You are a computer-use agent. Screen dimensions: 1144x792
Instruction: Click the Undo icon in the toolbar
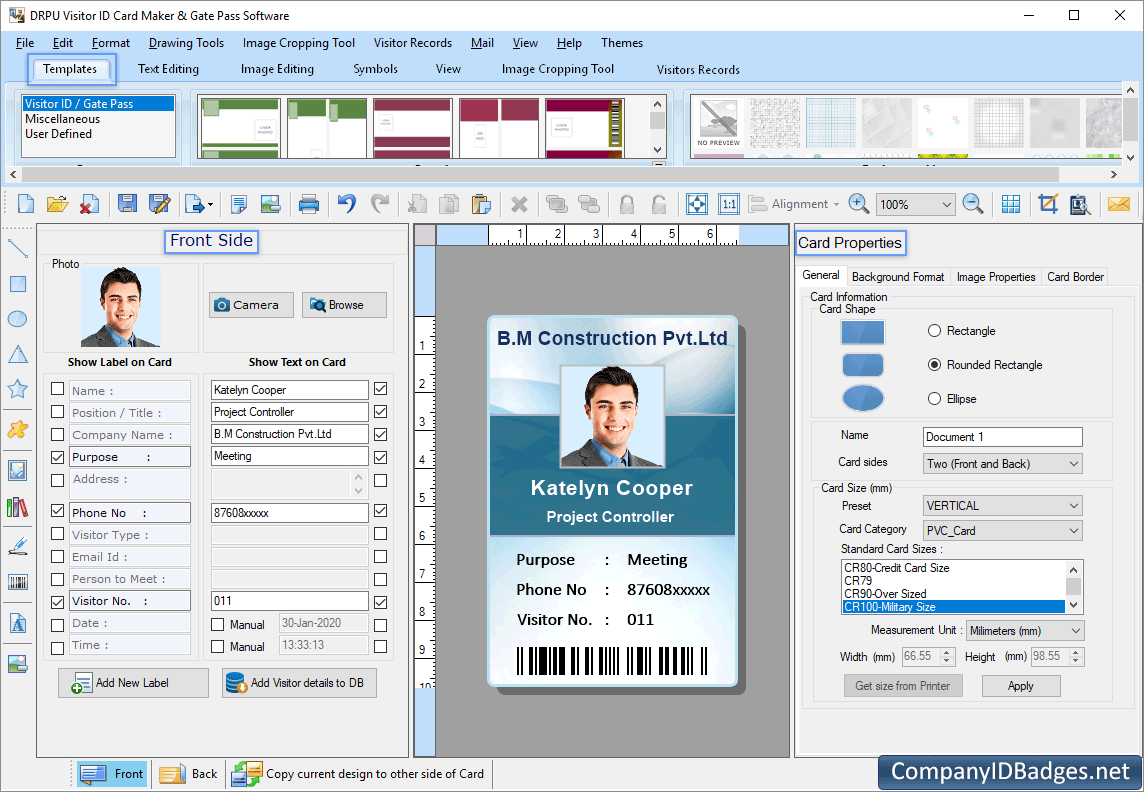pyautogui.click(x=346, y=204)
